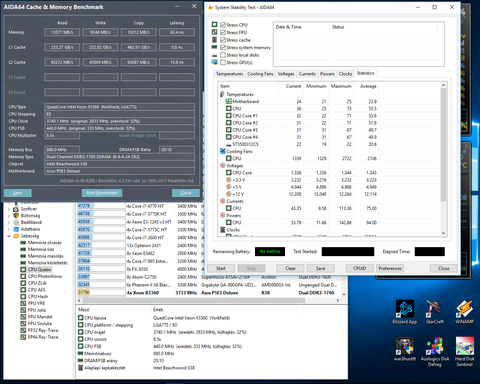Click the Memória olvasás benchmark icon
Image resolution: width=480 pixels, height=384 pixels.
click(23, 243)
